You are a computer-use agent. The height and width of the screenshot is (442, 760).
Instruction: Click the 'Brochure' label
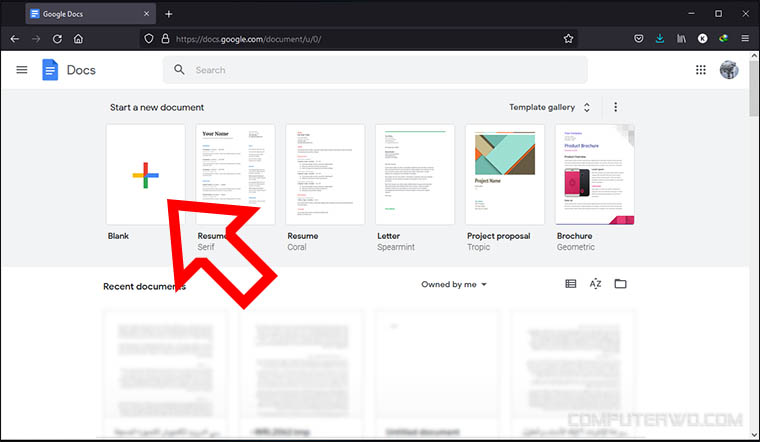(574, 236)
